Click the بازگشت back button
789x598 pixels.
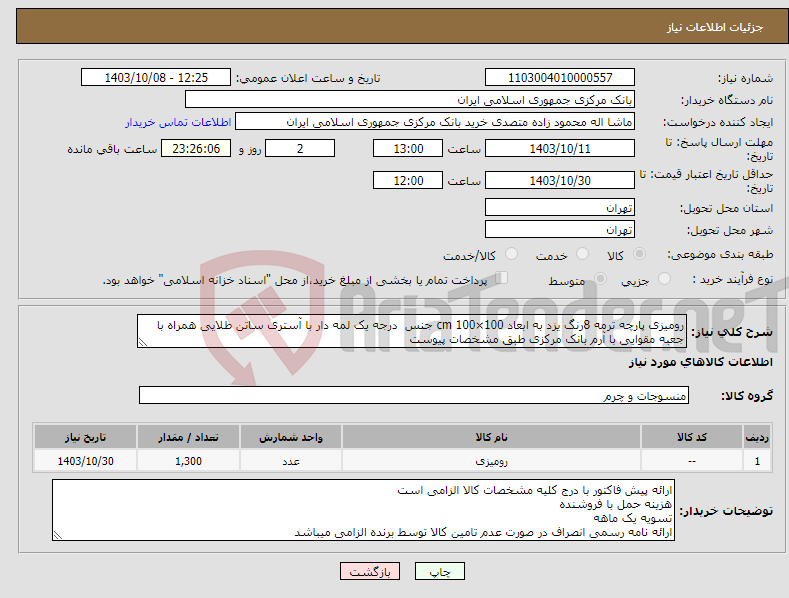pos(370,571)
